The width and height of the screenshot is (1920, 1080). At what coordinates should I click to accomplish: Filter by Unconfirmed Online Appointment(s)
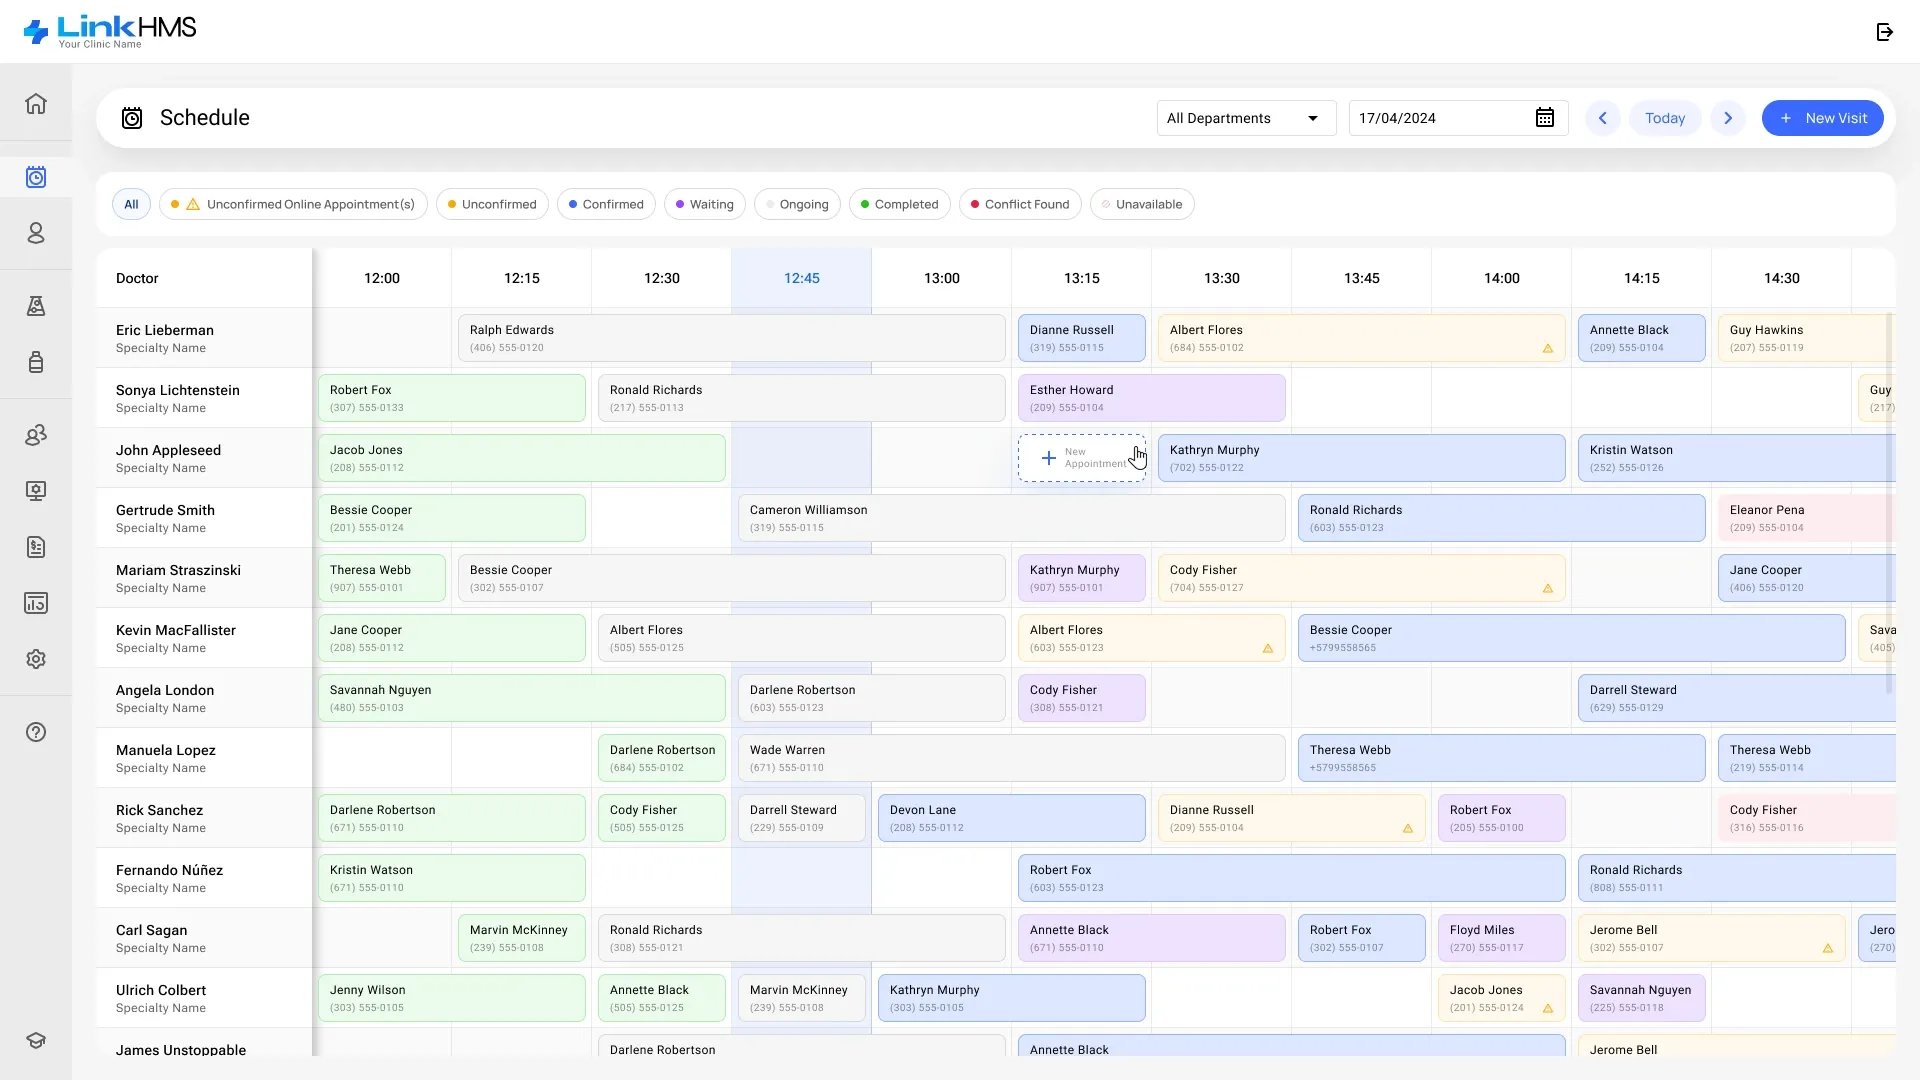coord(293,204)
